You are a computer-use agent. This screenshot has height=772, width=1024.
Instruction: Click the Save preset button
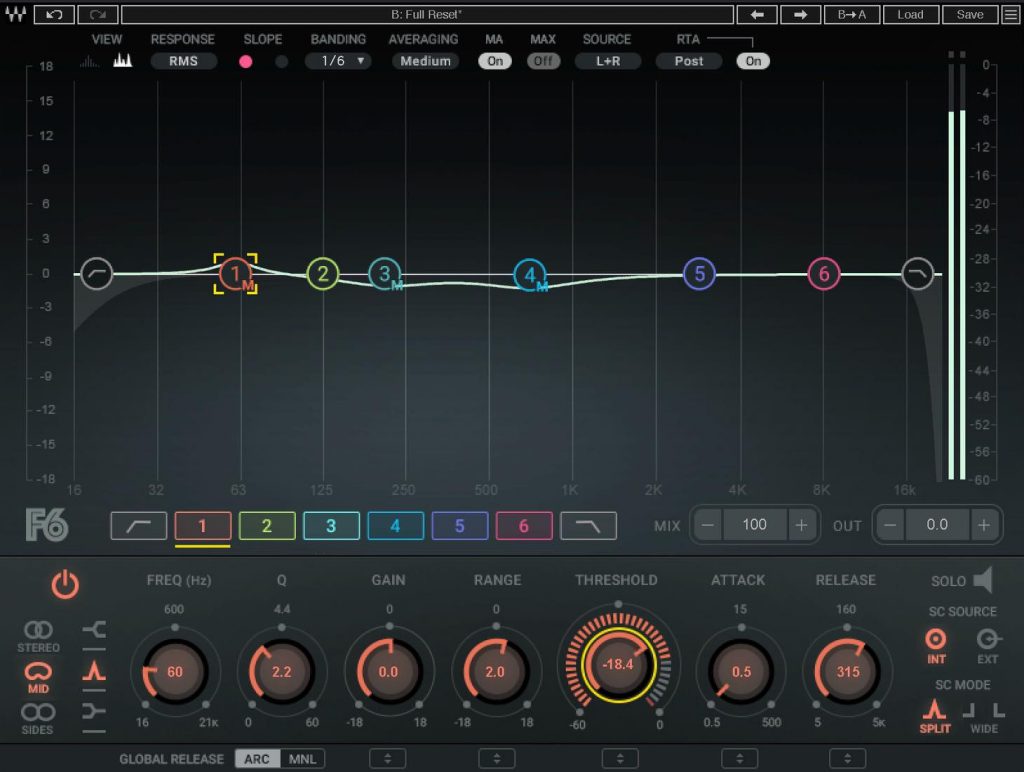969,15
